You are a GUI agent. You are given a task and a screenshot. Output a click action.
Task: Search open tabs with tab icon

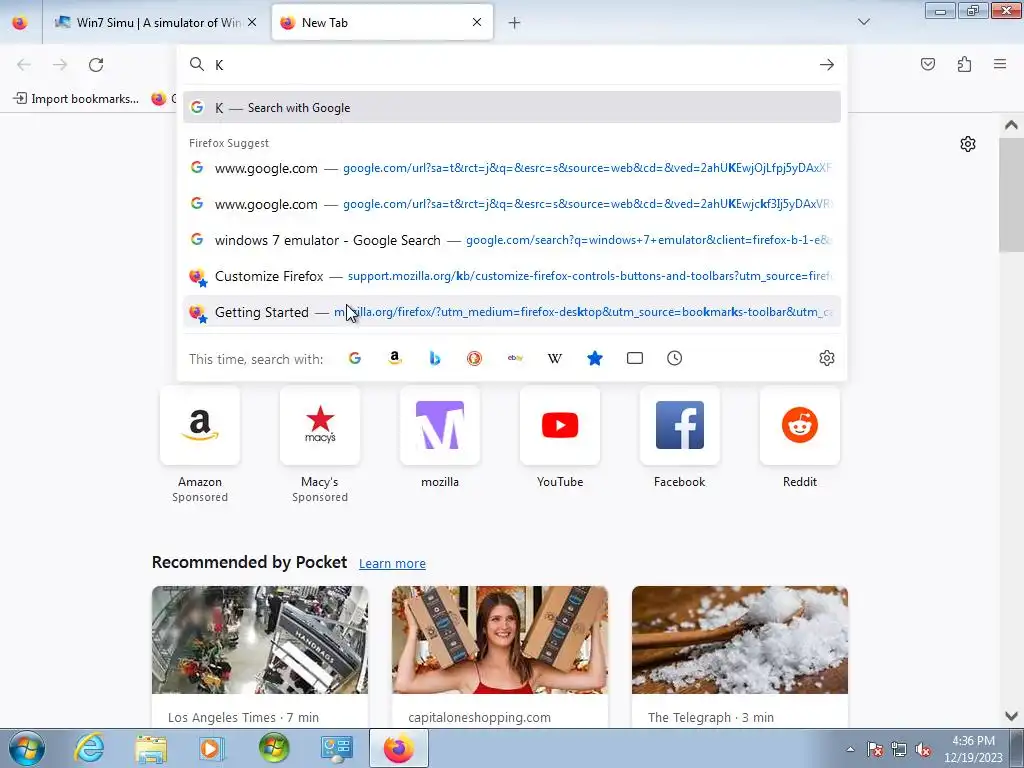[x=634, y=358]
